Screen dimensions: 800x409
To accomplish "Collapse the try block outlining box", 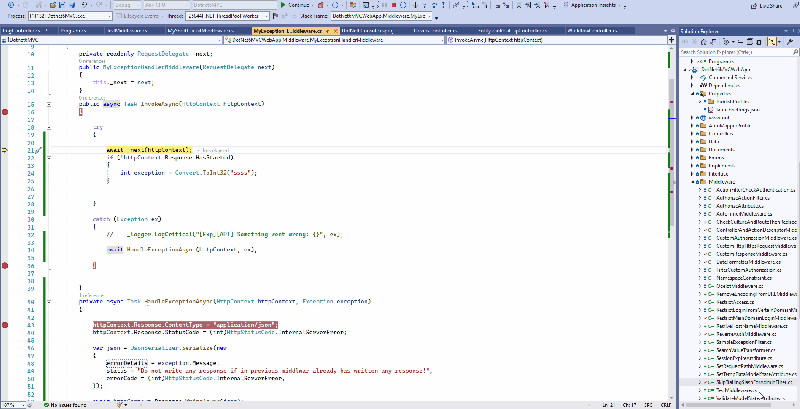I will [x=49, y=127].
